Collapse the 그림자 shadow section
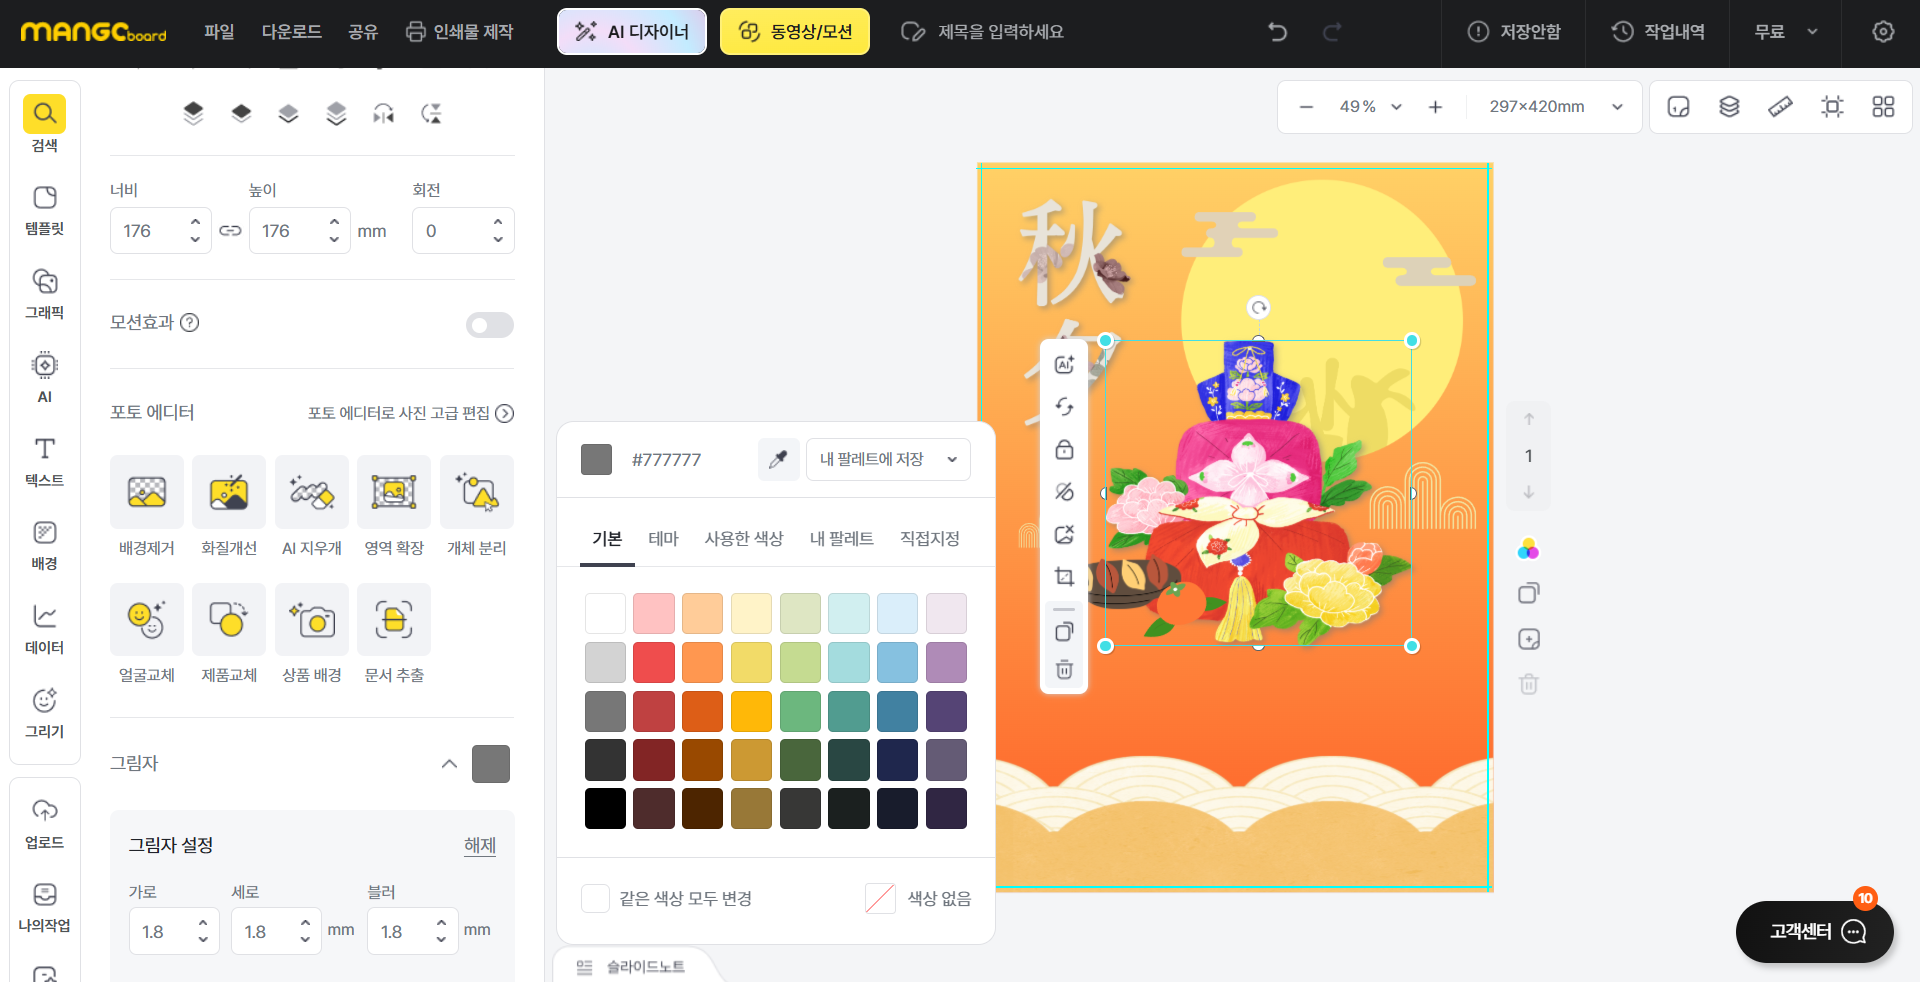Viewport: 1920px width, 982px height. pyautogui.click(x=449, y=764)
